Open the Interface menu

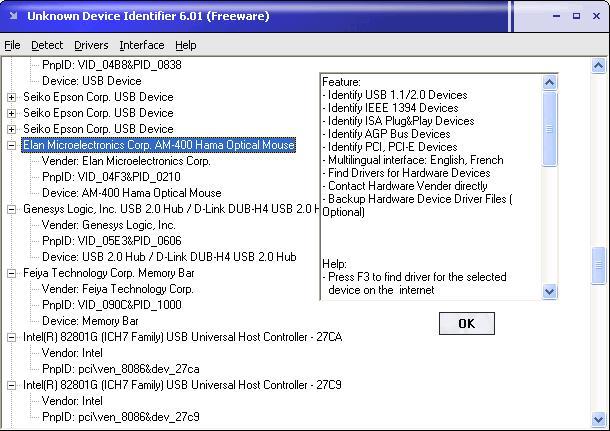142,45
